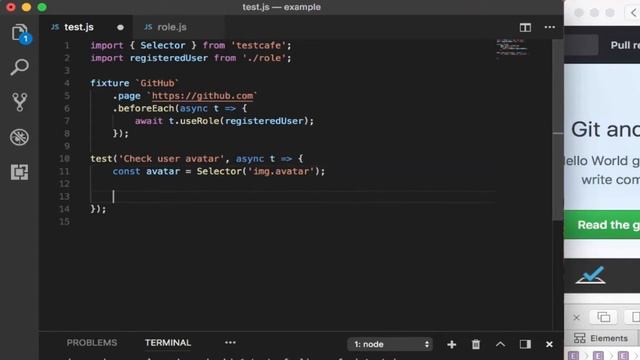
Task: Open the Explorer files icon in the activity bar
Action: tap(20, 33)
